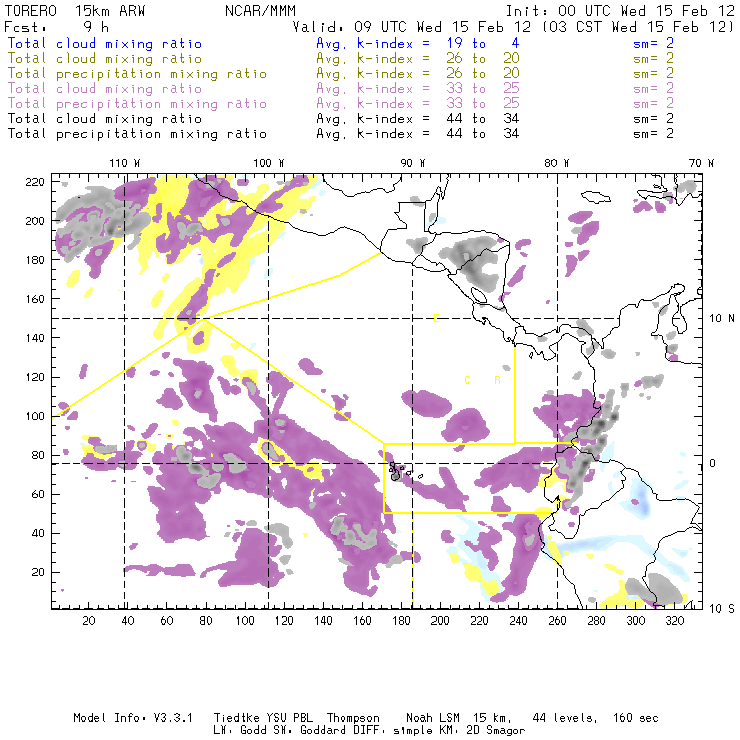Select blue "Total cloud mixing ratio" legend row

tap(105, 43)
